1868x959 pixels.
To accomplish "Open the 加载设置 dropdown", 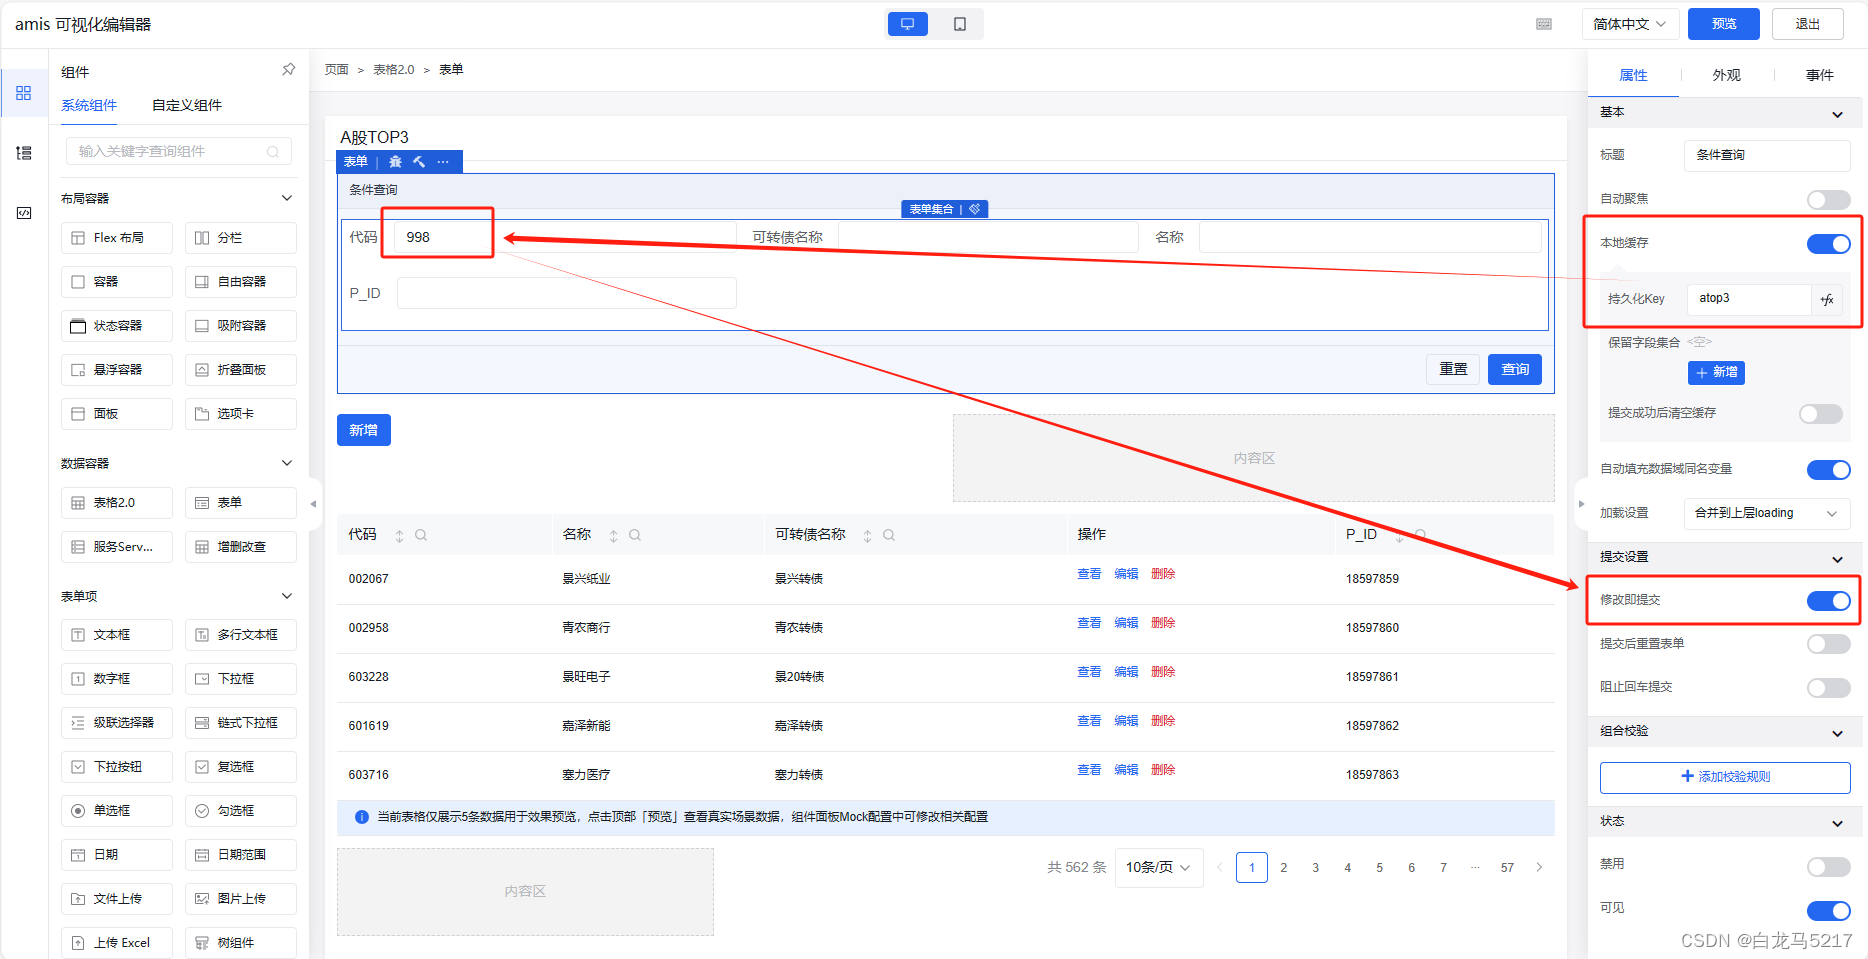I will click(x=1766, y=513).
